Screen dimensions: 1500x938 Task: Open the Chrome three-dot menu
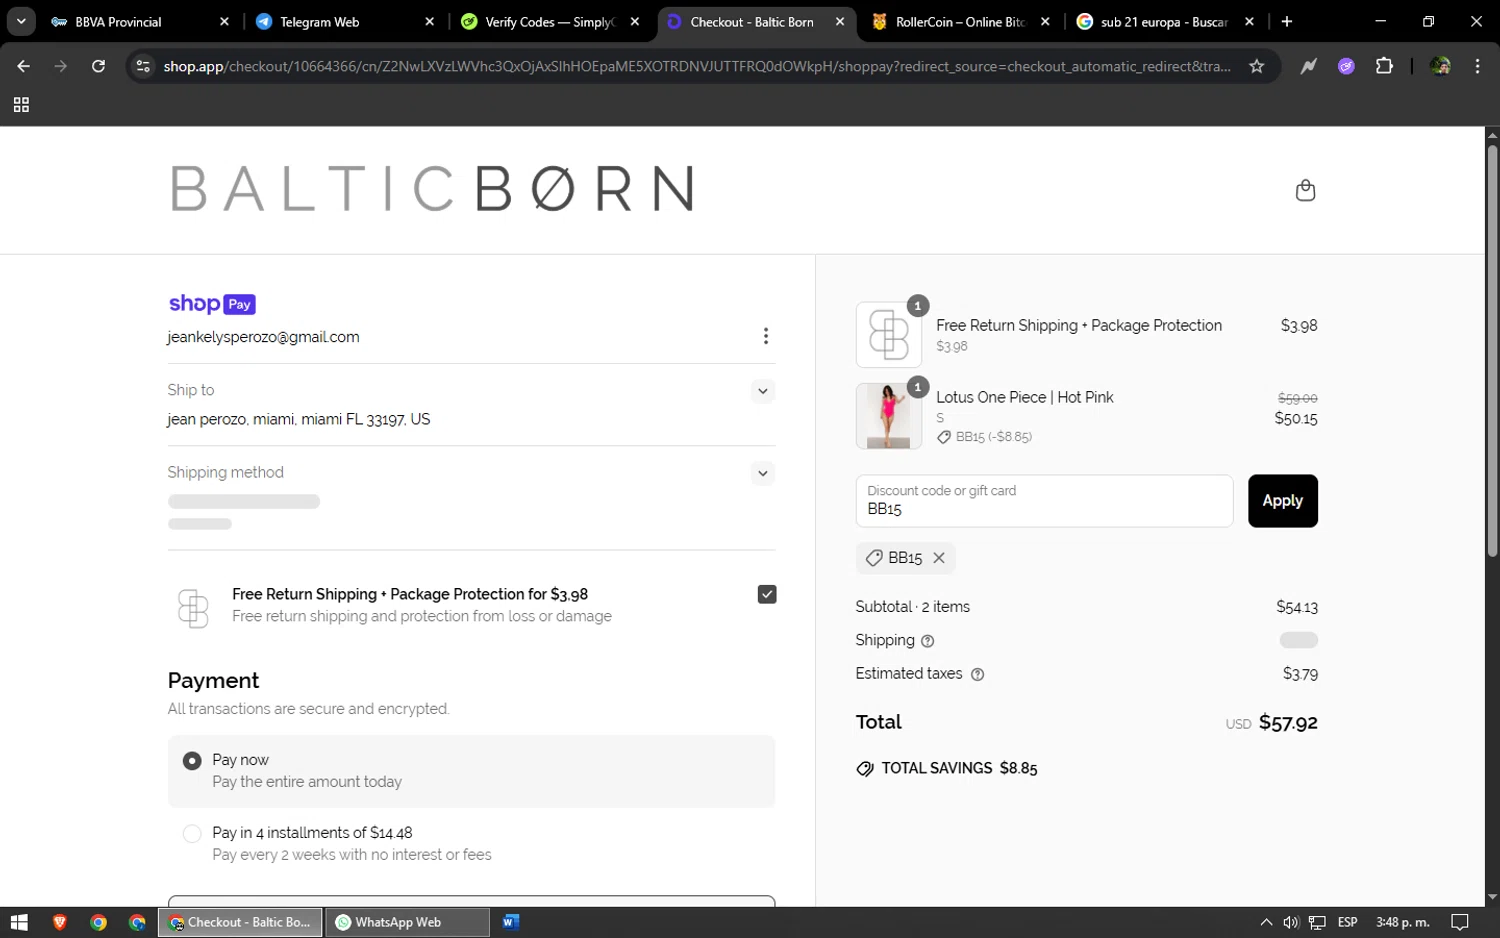click(x=1477, y=66)
